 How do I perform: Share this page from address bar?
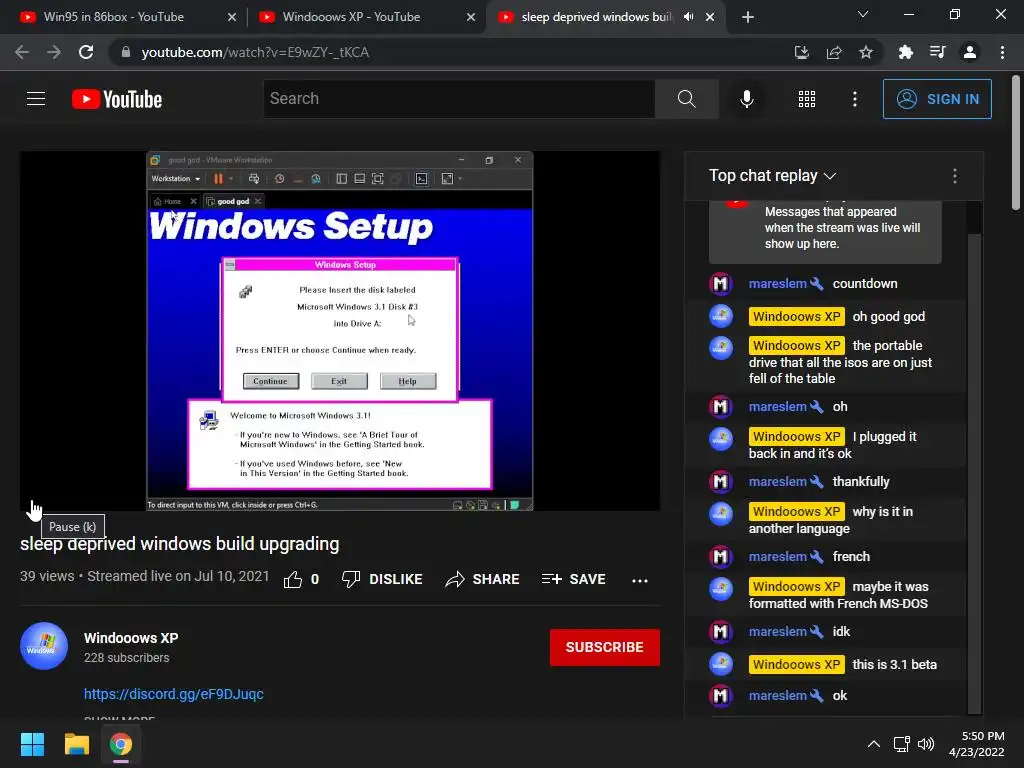(834, 52)
